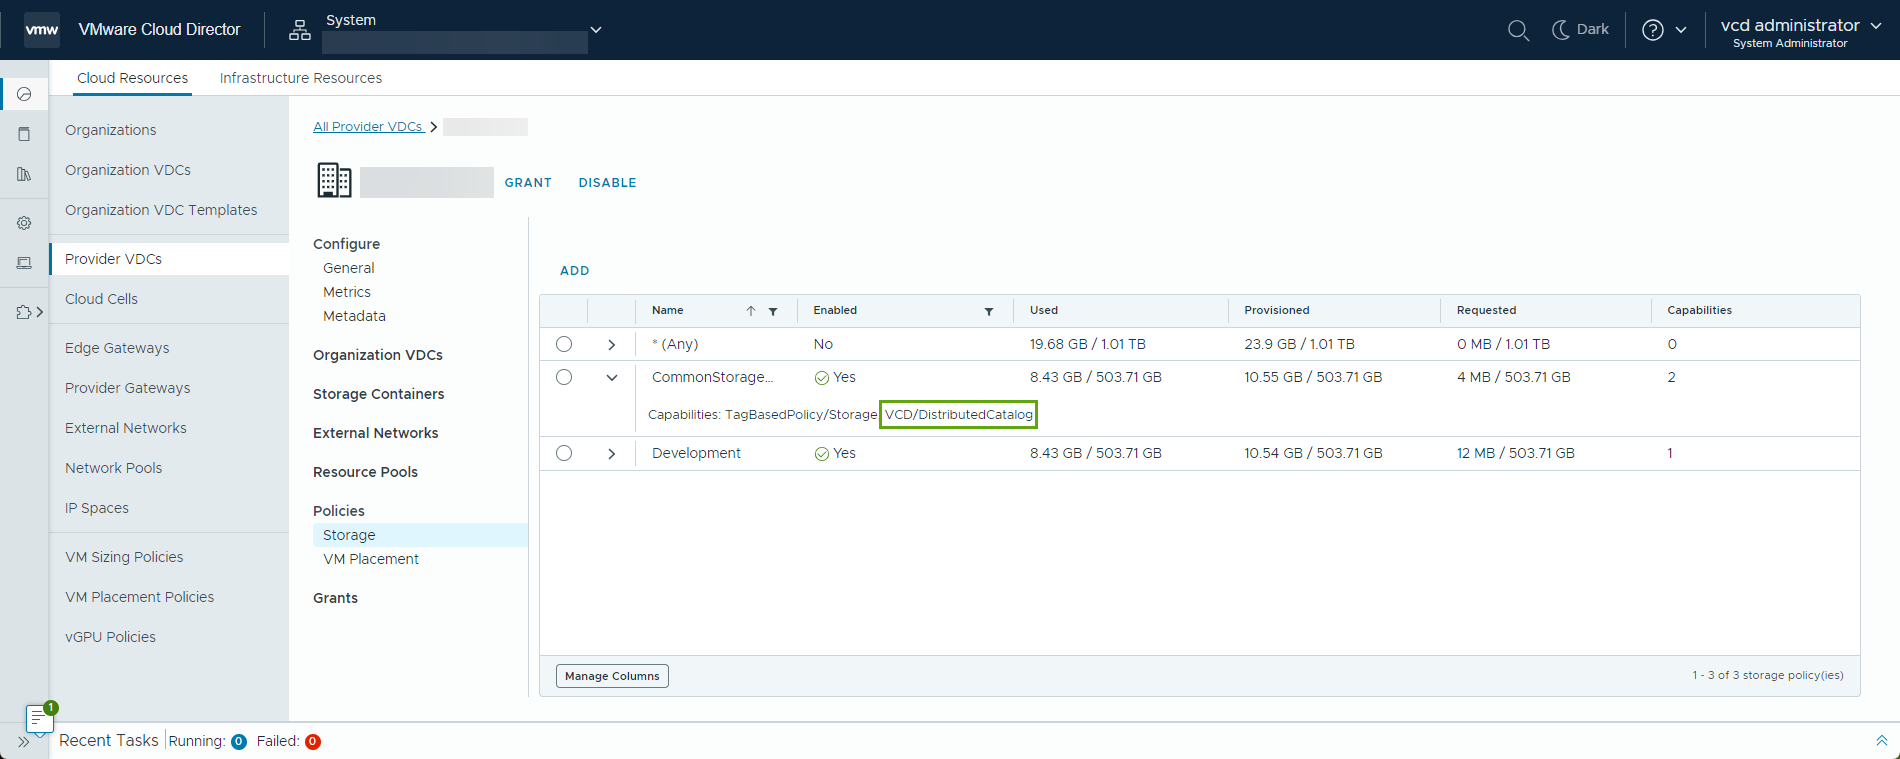1900x759 pixels.
Task: Open VM Placement Policies in the left menu
Action: [139, 597]
